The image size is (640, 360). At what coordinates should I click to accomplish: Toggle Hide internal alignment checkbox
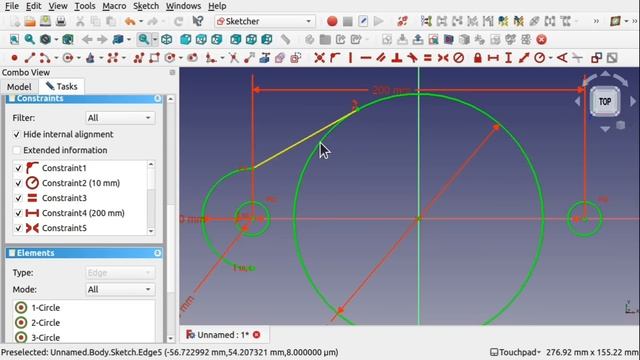pos(16,134)
